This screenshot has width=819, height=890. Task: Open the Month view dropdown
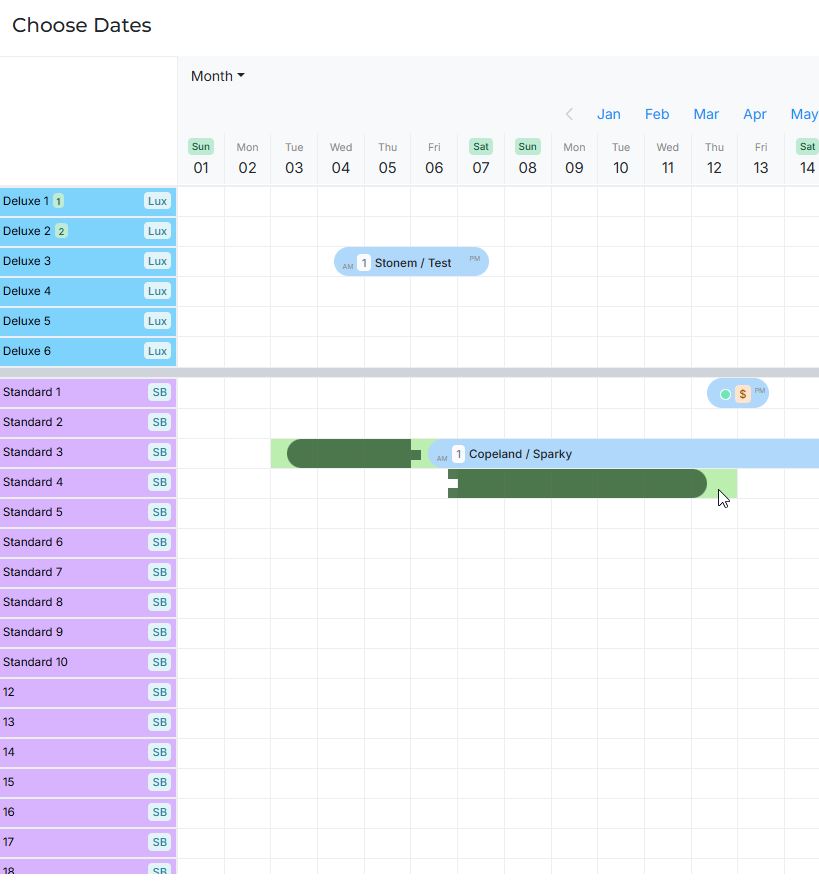point(217,76)
